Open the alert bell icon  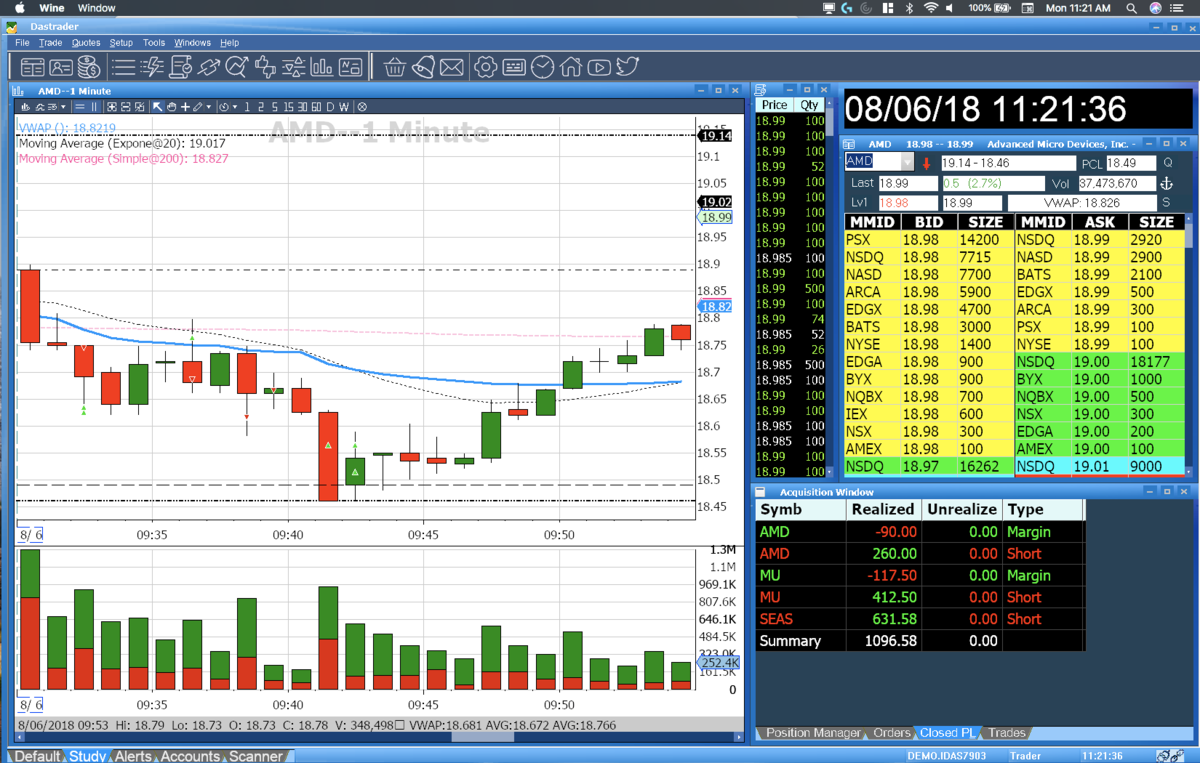[424, 67]
